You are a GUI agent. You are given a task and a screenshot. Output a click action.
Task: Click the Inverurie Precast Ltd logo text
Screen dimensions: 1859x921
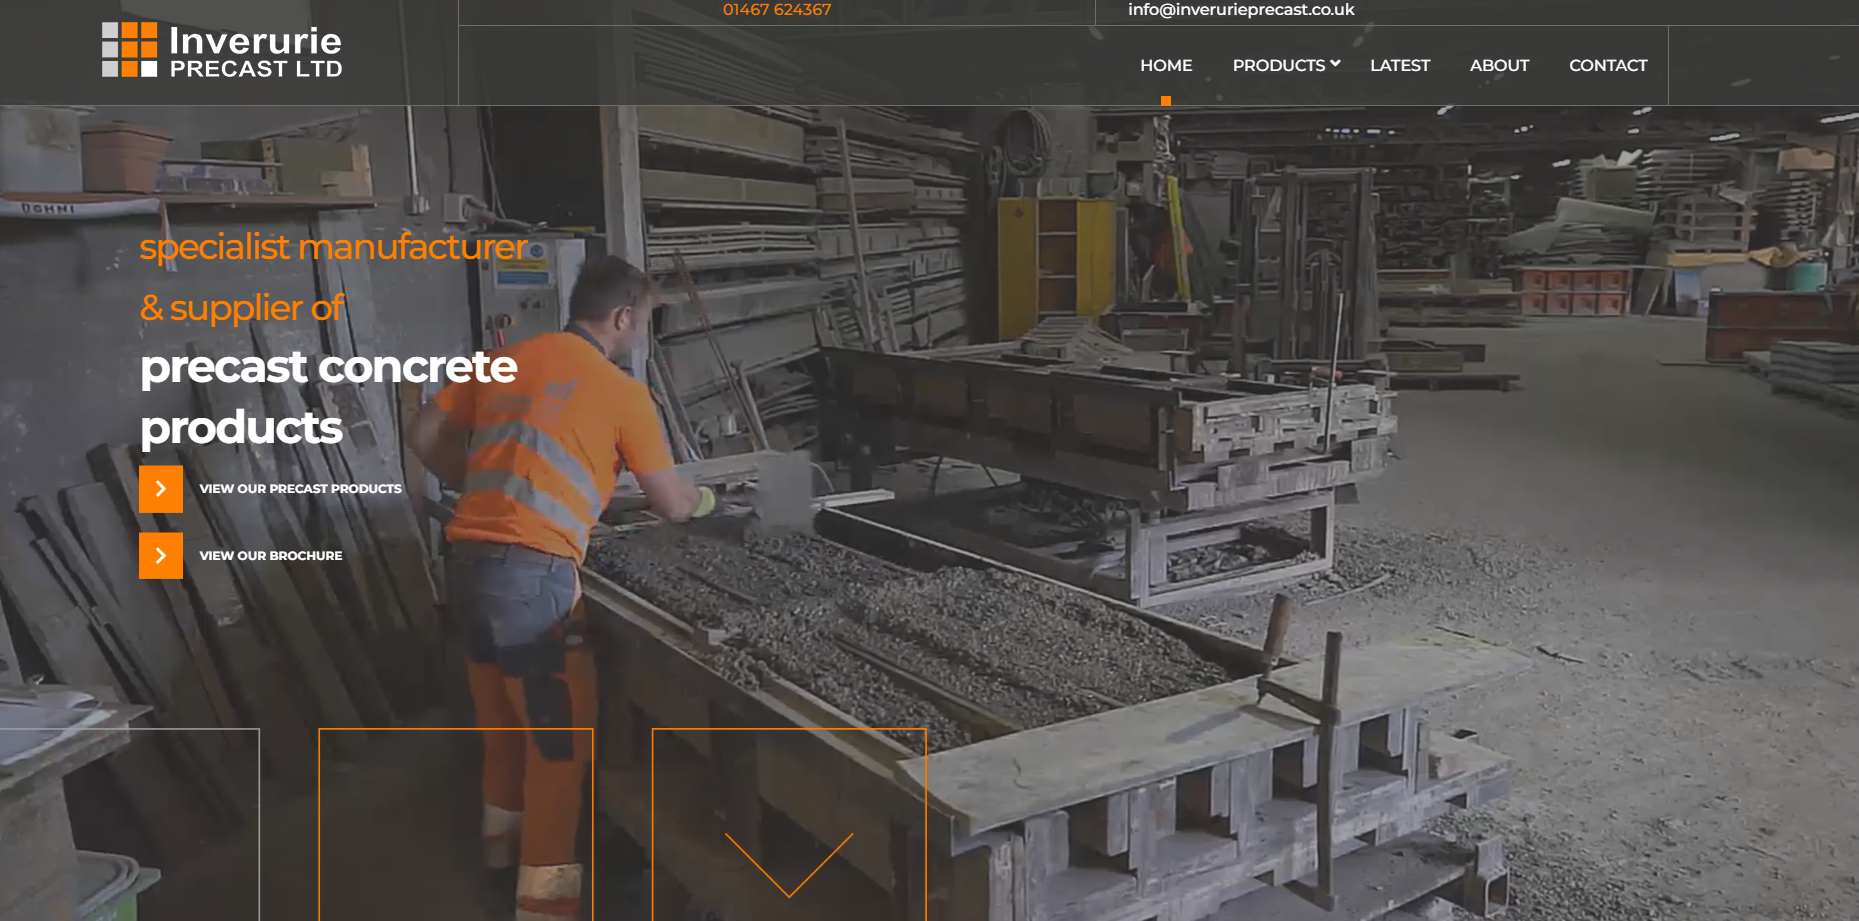pos(255,52)
